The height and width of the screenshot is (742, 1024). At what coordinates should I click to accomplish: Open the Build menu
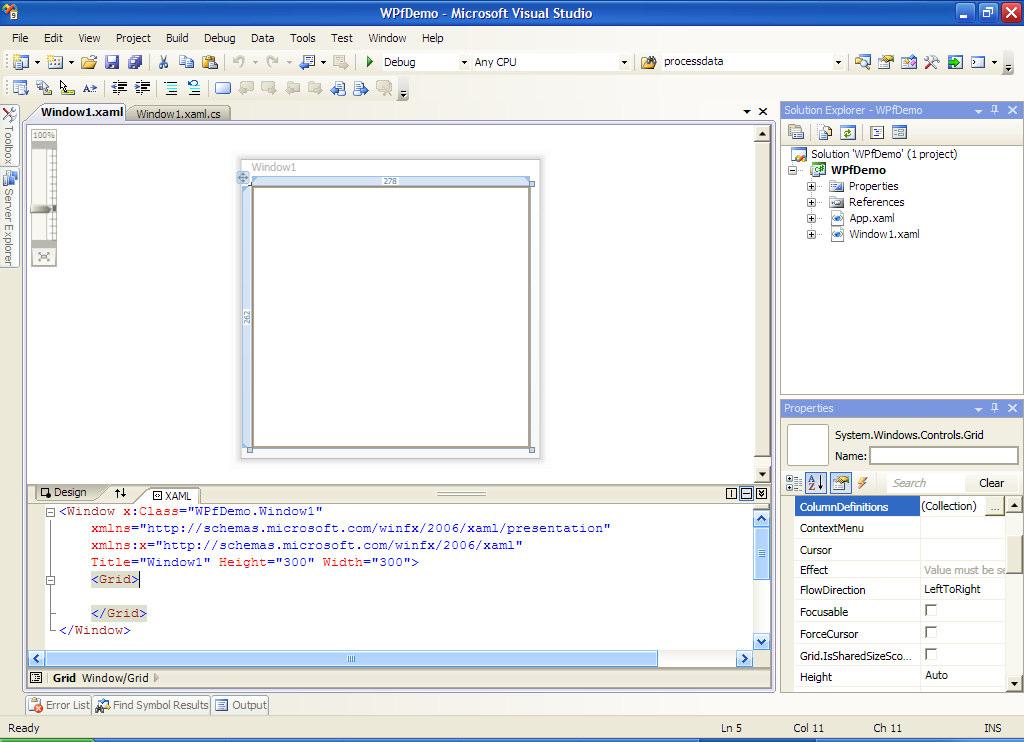tap(177, 38)
